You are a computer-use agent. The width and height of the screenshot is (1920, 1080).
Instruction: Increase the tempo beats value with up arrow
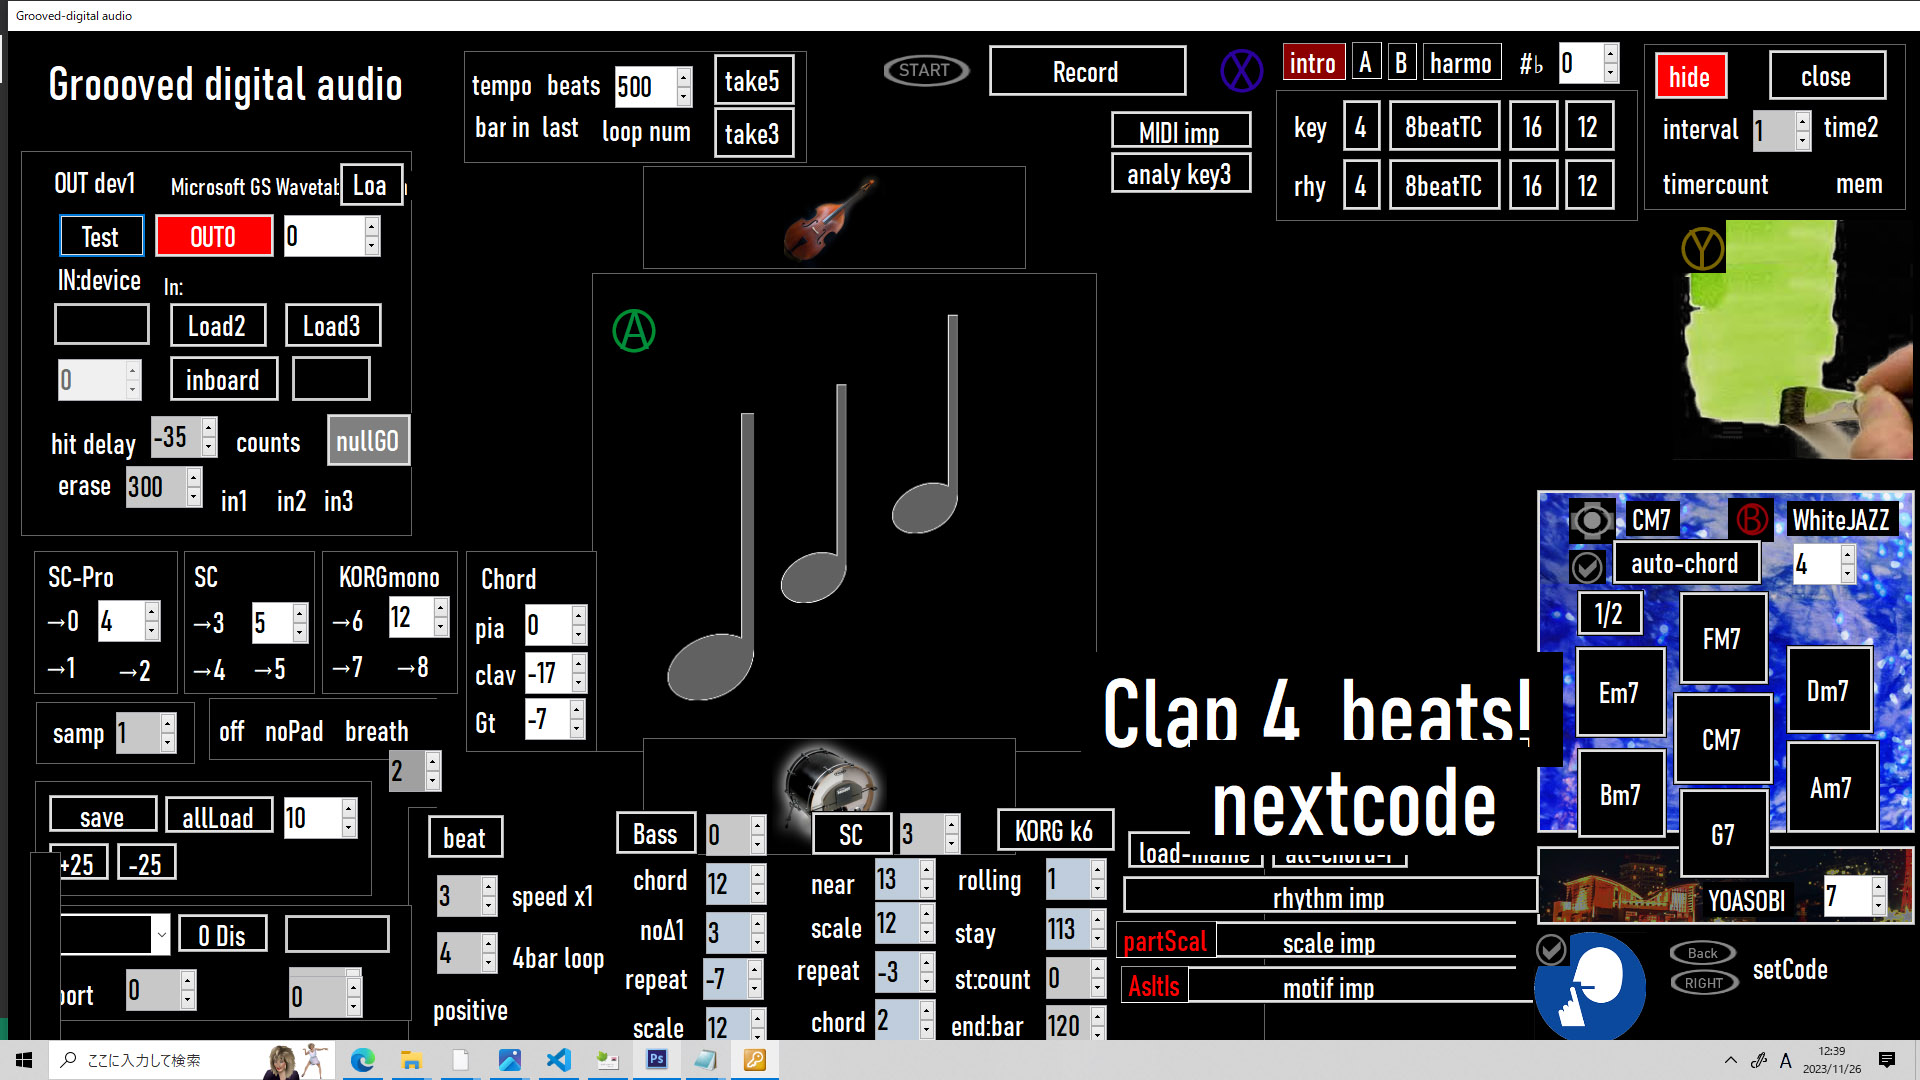(684, 76)
